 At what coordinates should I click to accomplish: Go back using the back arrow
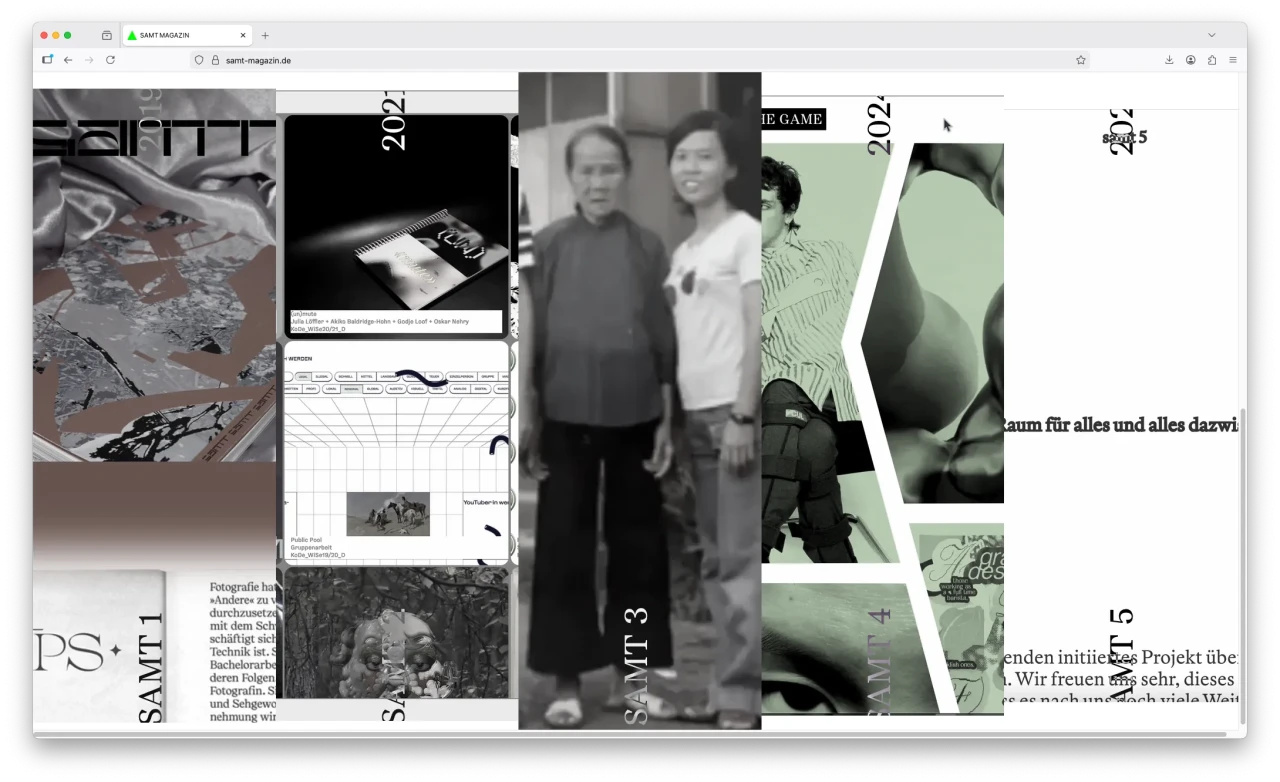(x=68, y=60)
